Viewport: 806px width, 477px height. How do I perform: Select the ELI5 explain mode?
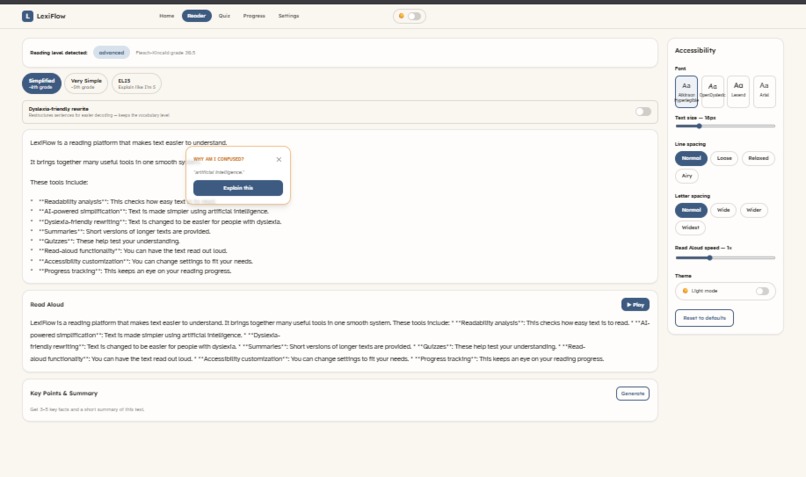136,83
